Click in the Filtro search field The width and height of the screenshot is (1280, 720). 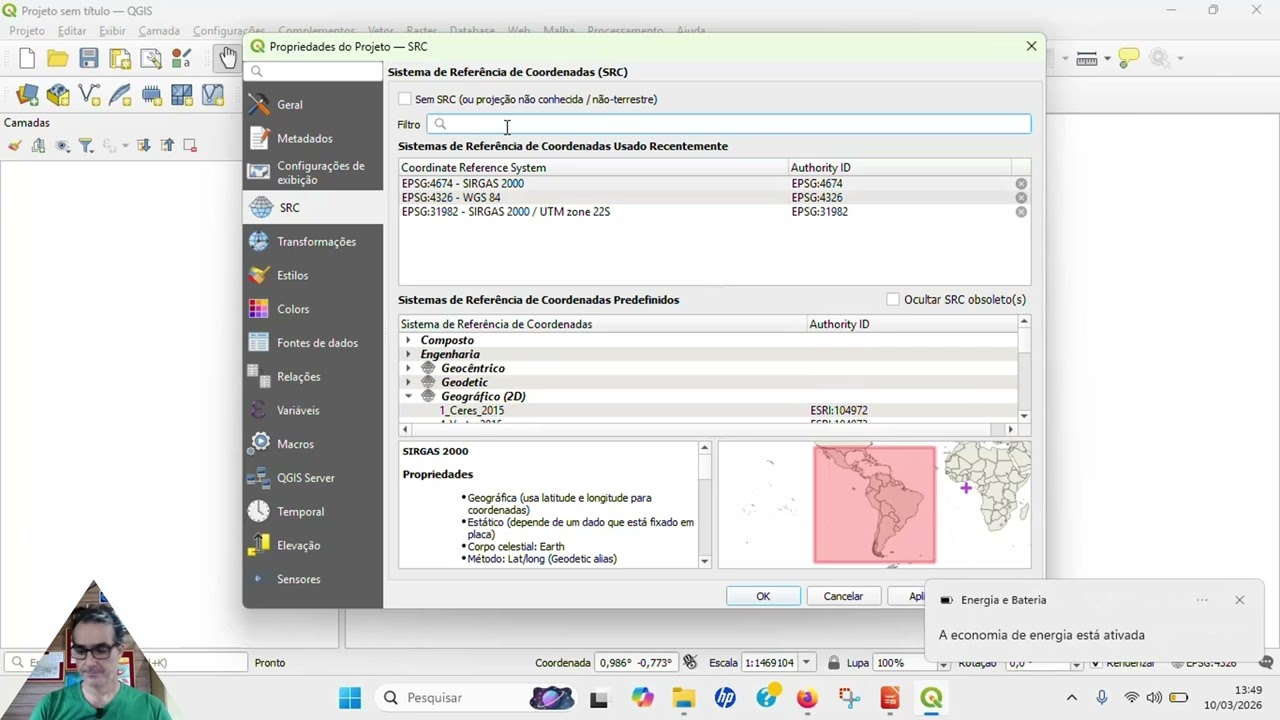(x=729, y=124)
